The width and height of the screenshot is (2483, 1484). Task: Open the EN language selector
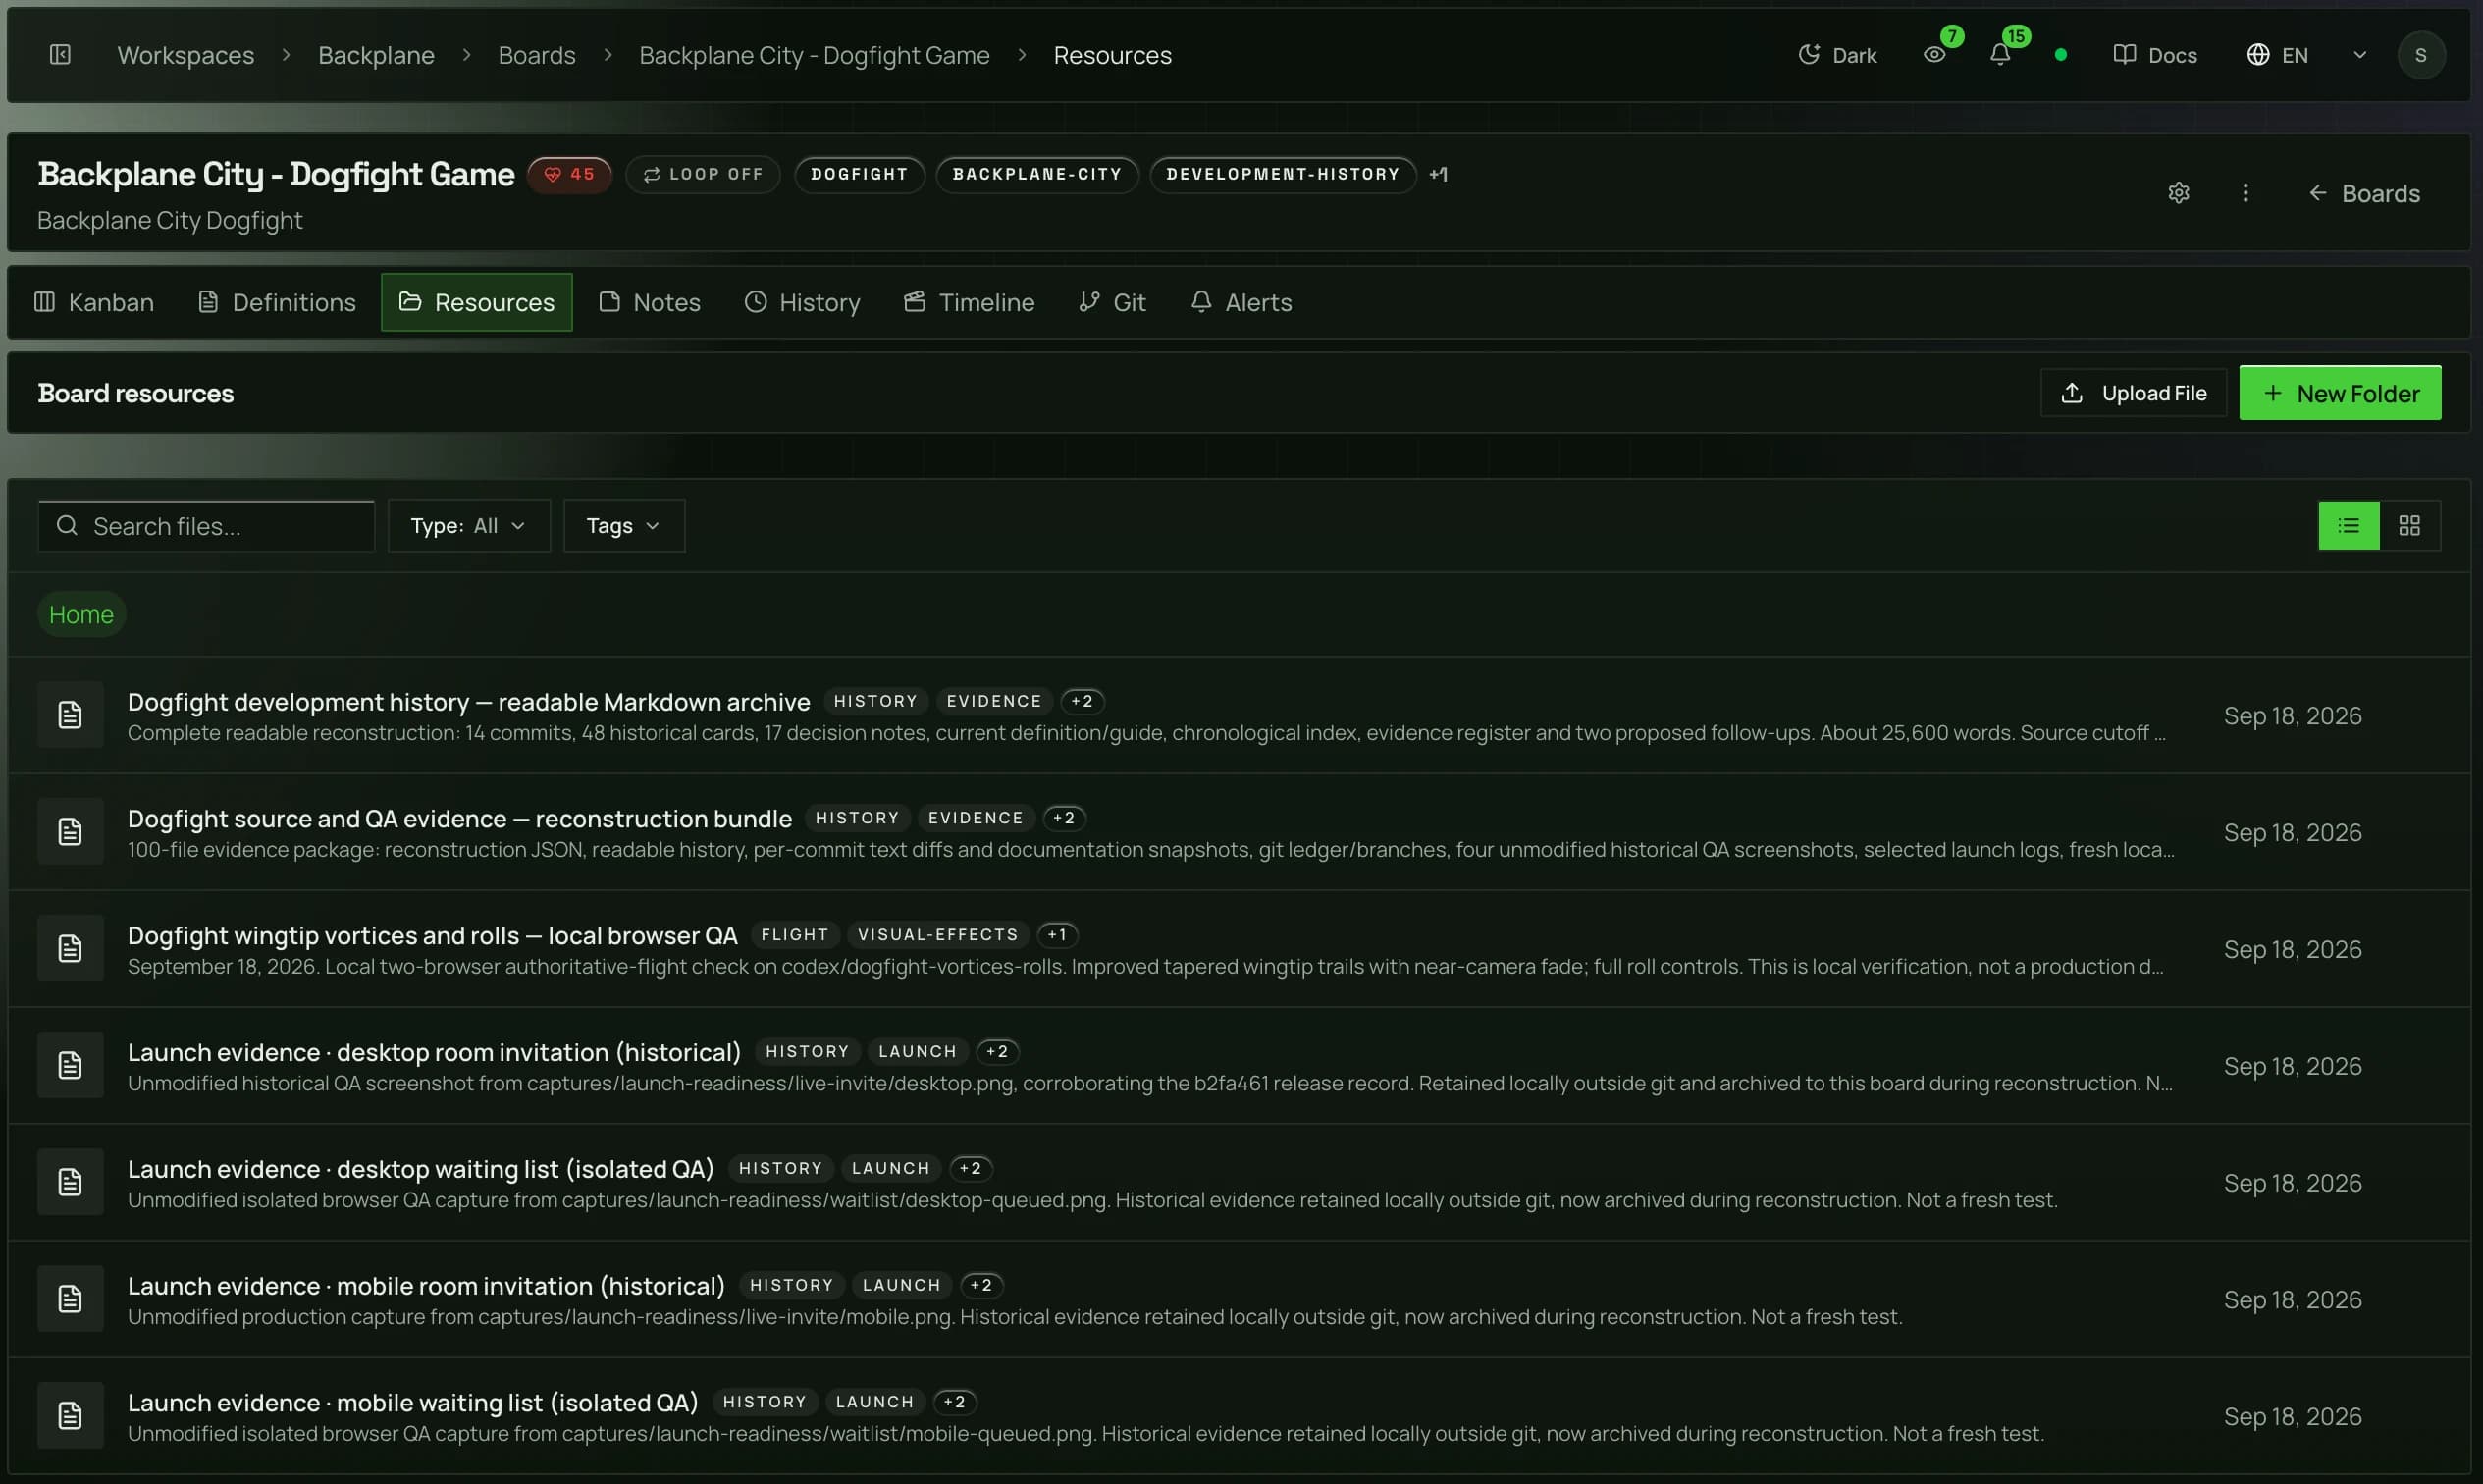[x=2276, y=55]
